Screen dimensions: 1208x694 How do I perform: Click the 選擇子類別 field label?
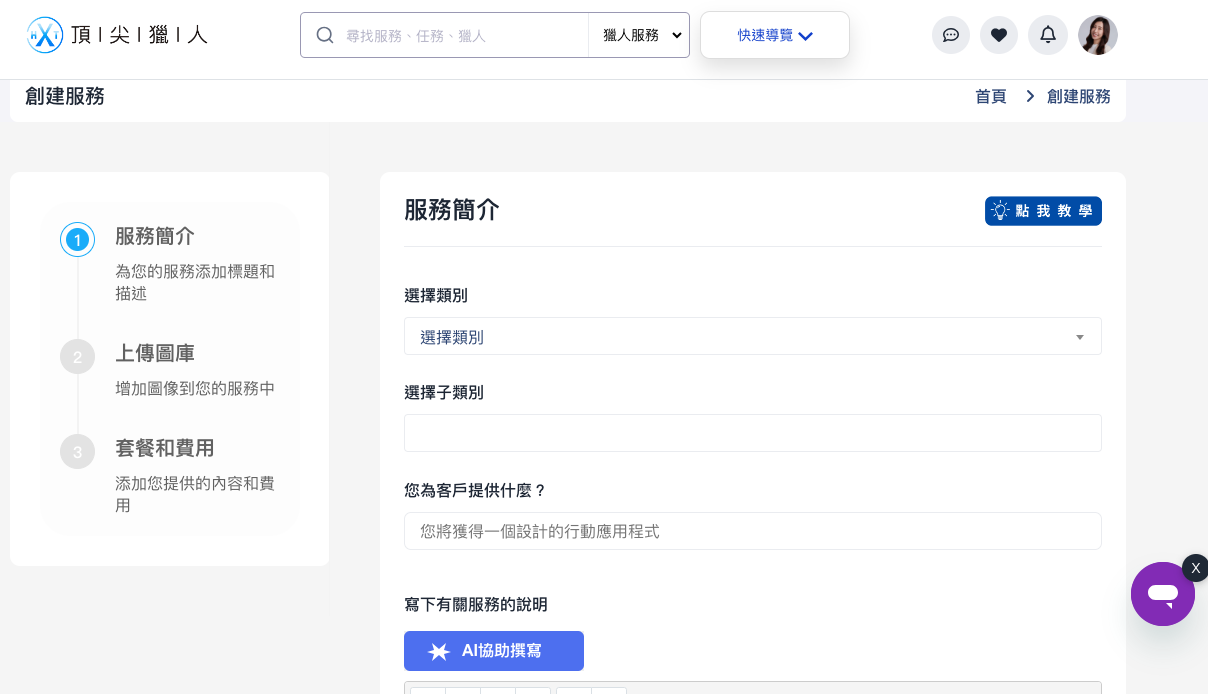click(444, 393)
